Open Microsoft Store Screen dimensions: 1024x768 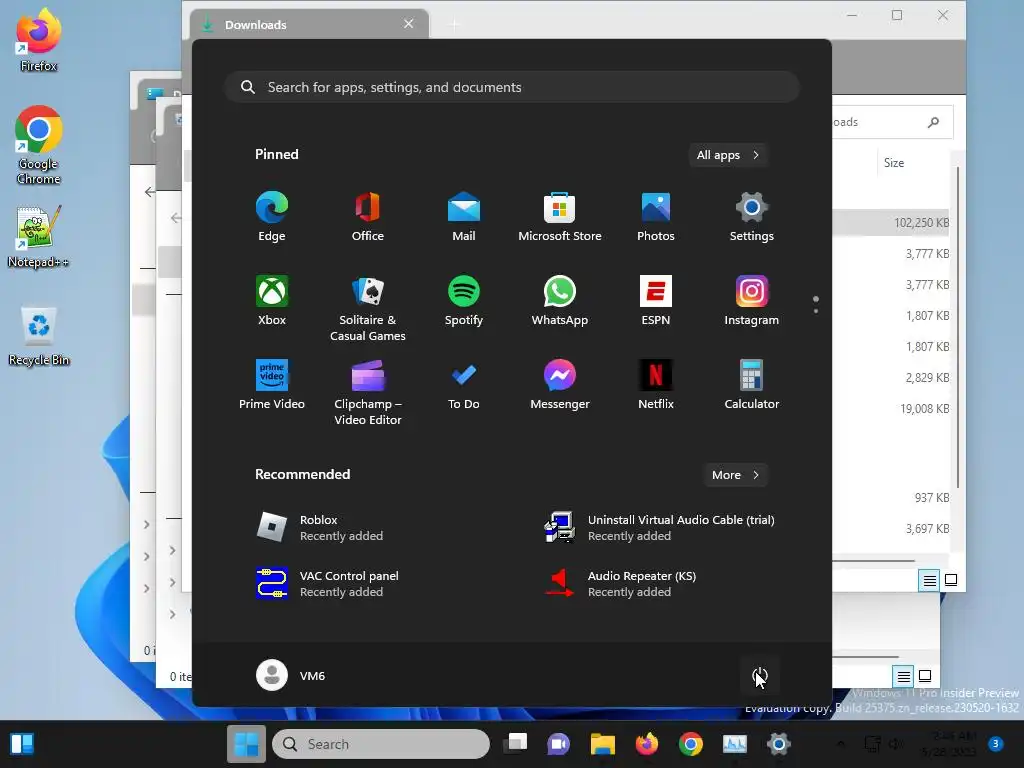[560, 216]
